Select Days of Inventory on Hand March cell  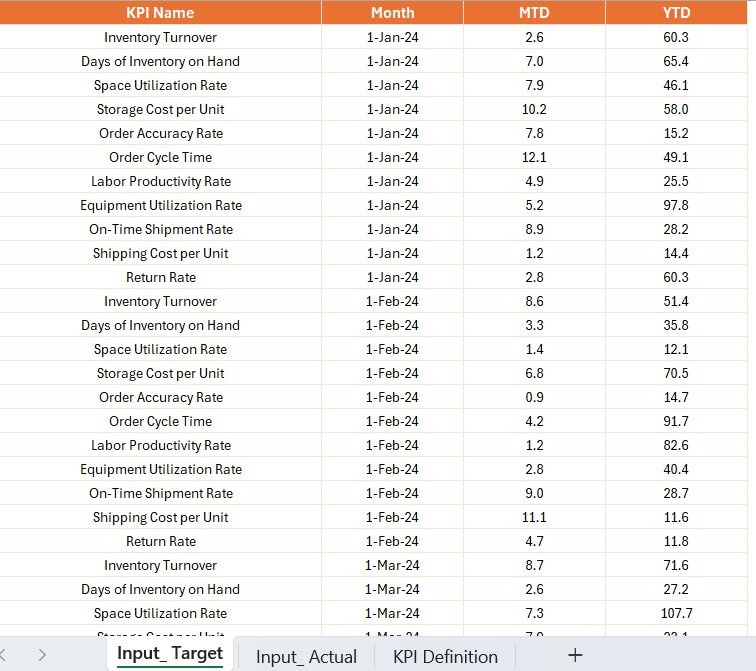pos(160,590)
